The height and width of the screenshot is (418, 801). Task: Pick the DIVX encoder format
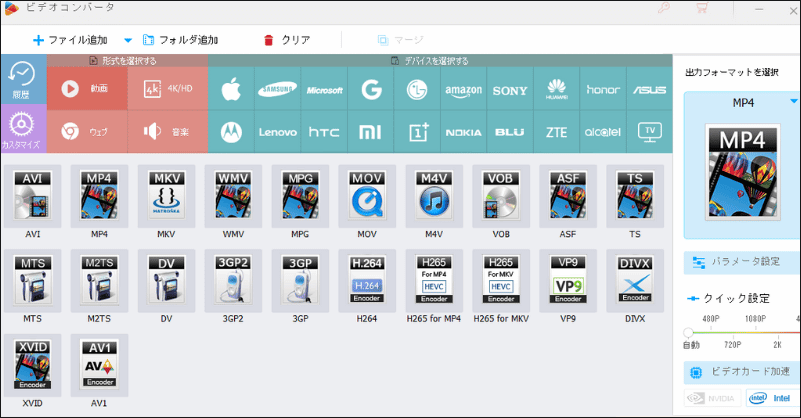tap(635, 281)
